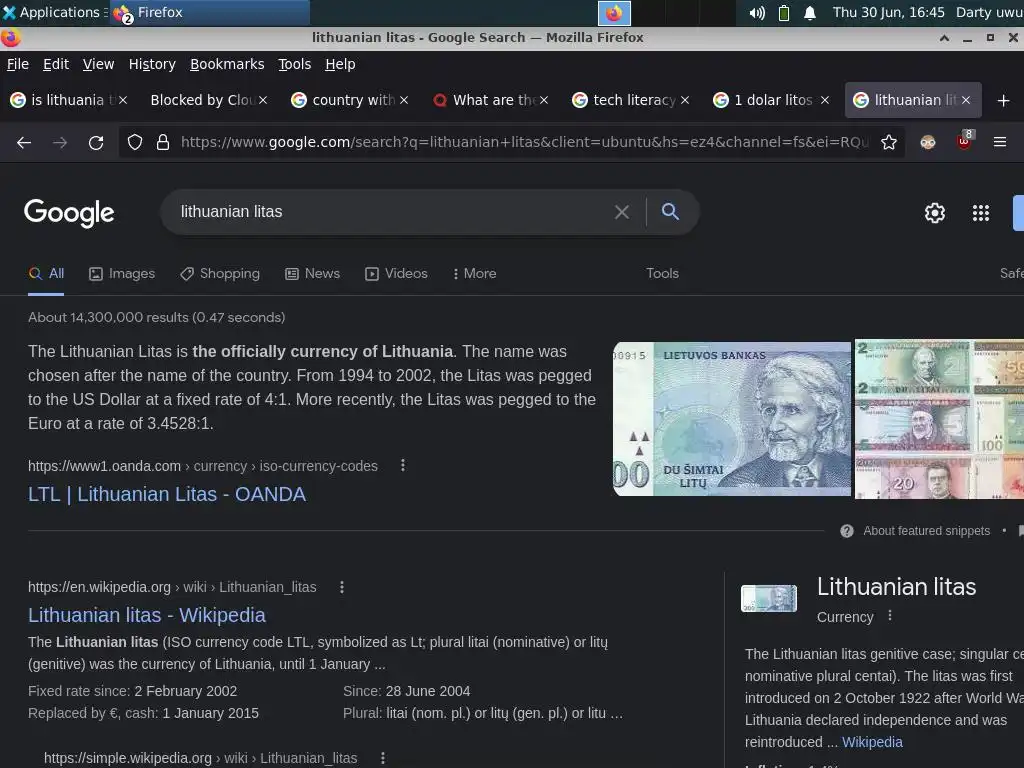The image size is (1024, 768).
Task: Click the date and time in panel
Action: pyautogui.click(x=888, y=12)
